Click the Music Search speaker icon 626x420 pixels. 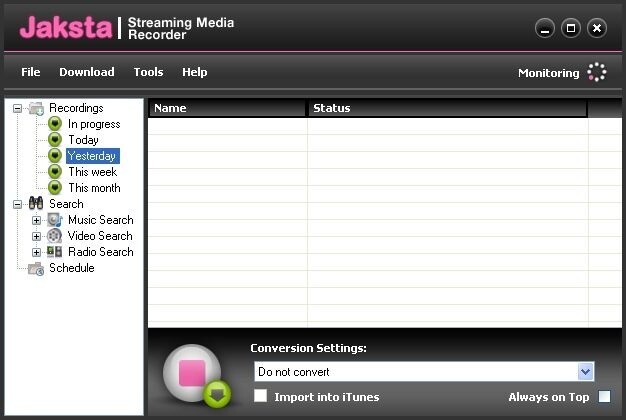pos(55,220)
